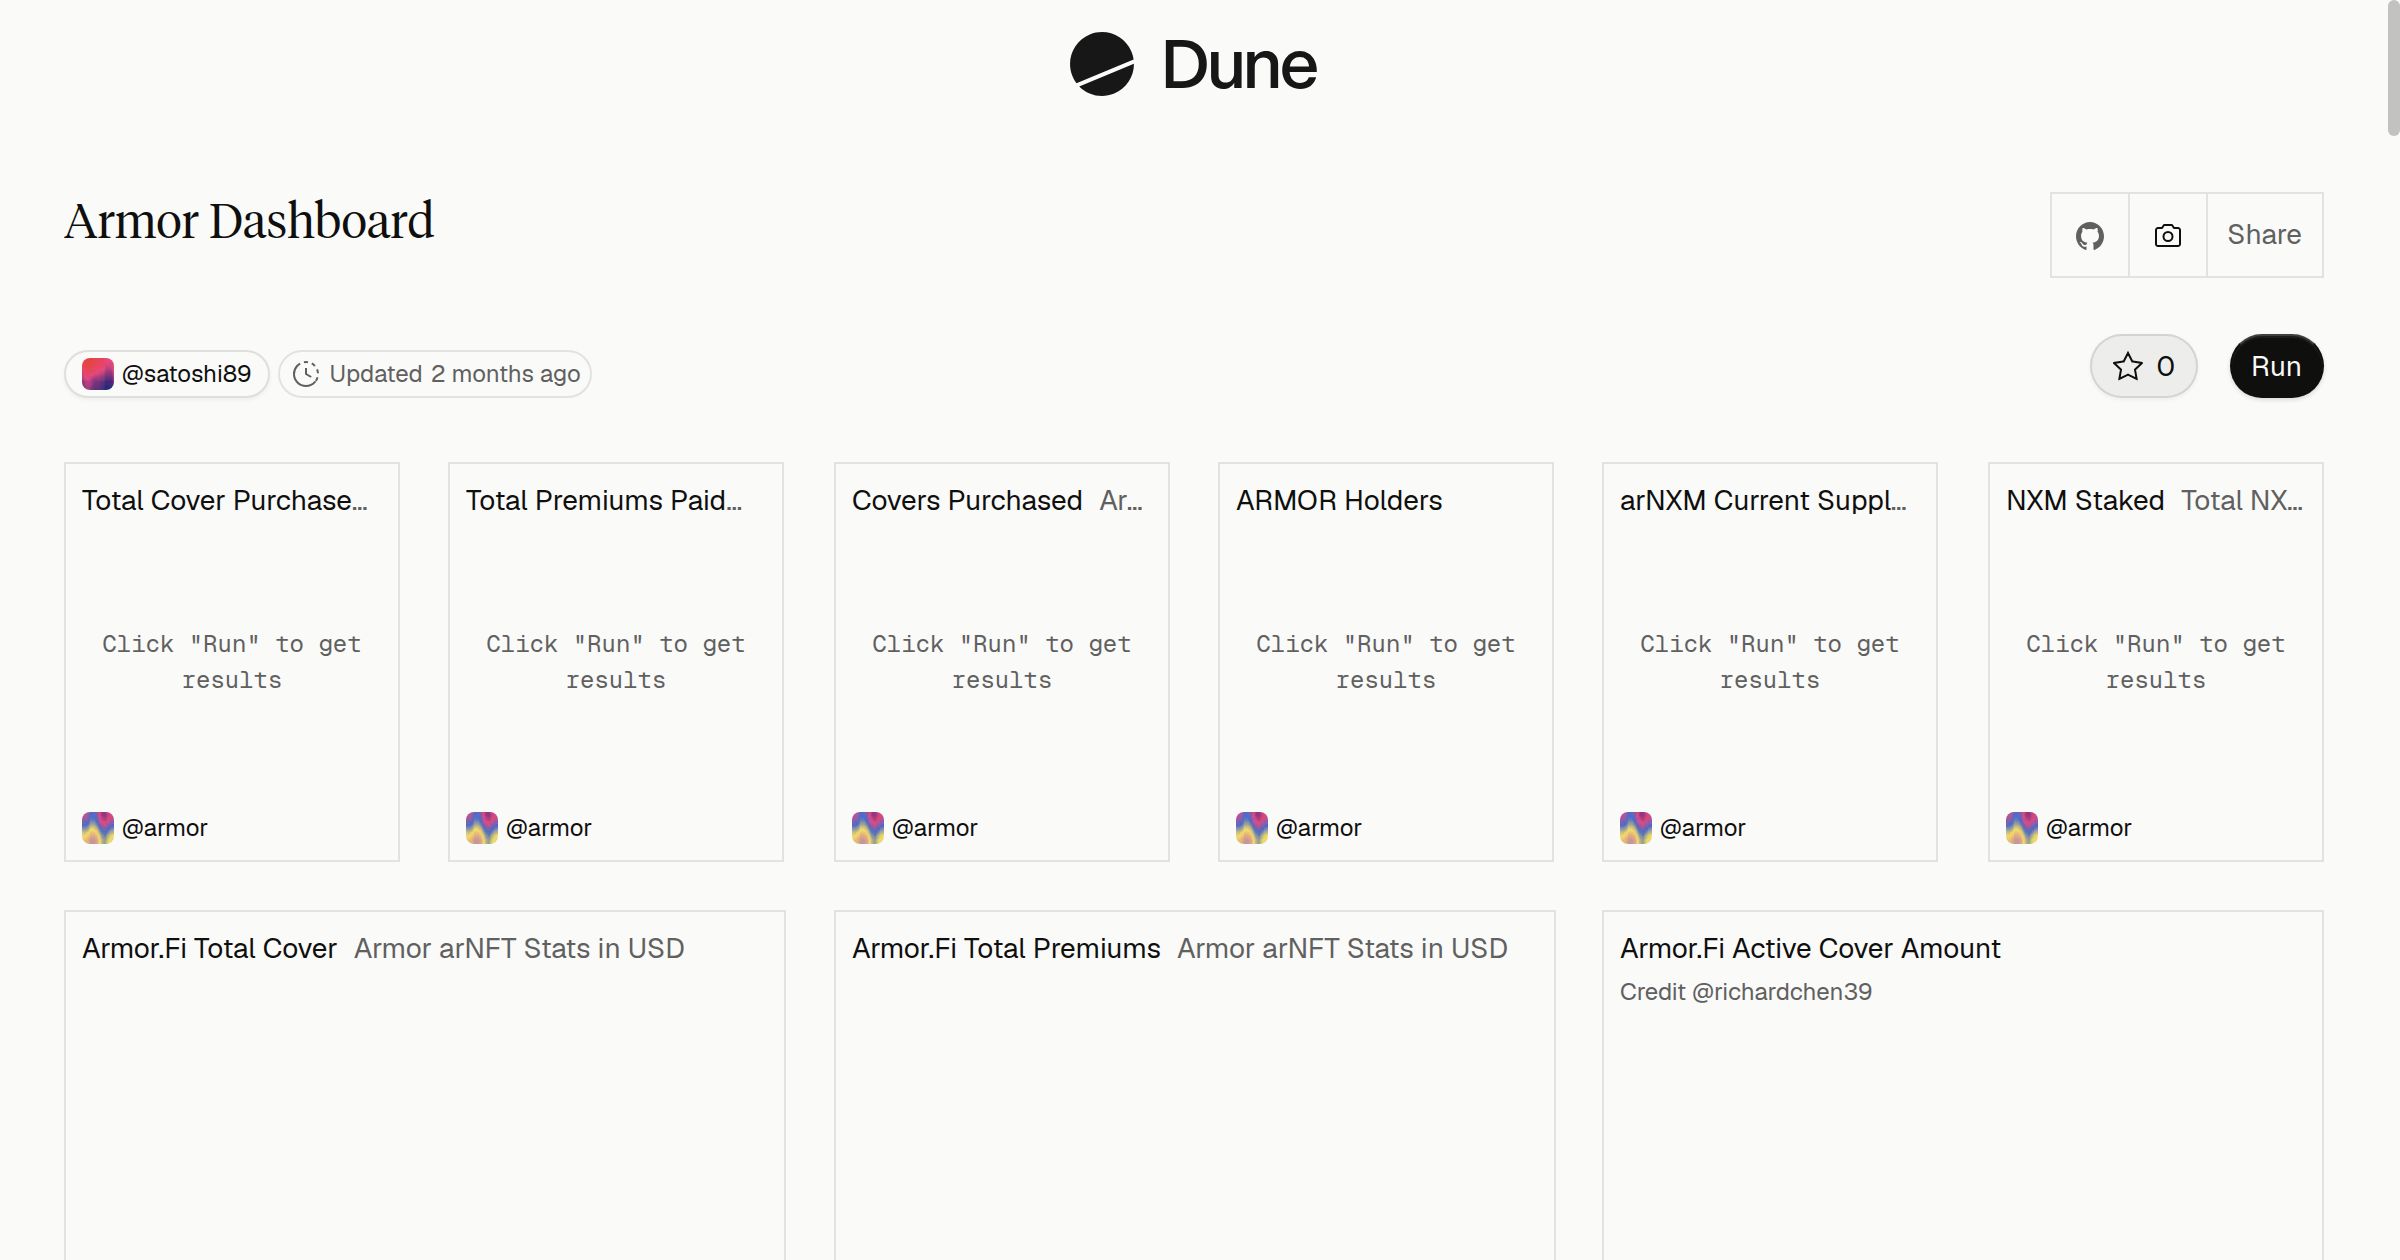
Task: Click the page vertical scrollbar thumb
Action: click(x=2393, y=68)
